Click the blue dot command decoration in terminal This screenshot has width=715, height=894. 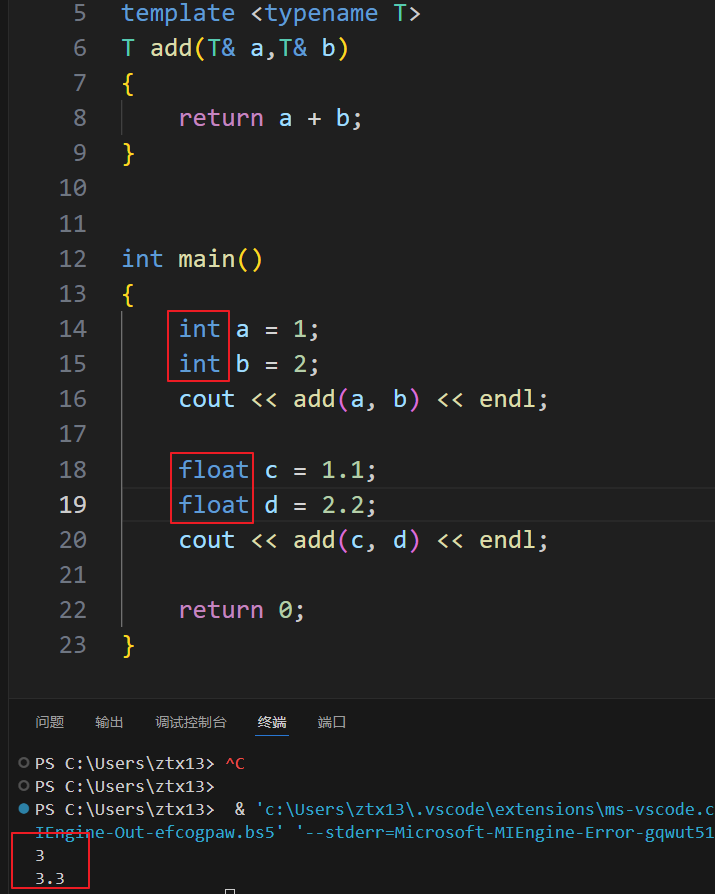24,808
